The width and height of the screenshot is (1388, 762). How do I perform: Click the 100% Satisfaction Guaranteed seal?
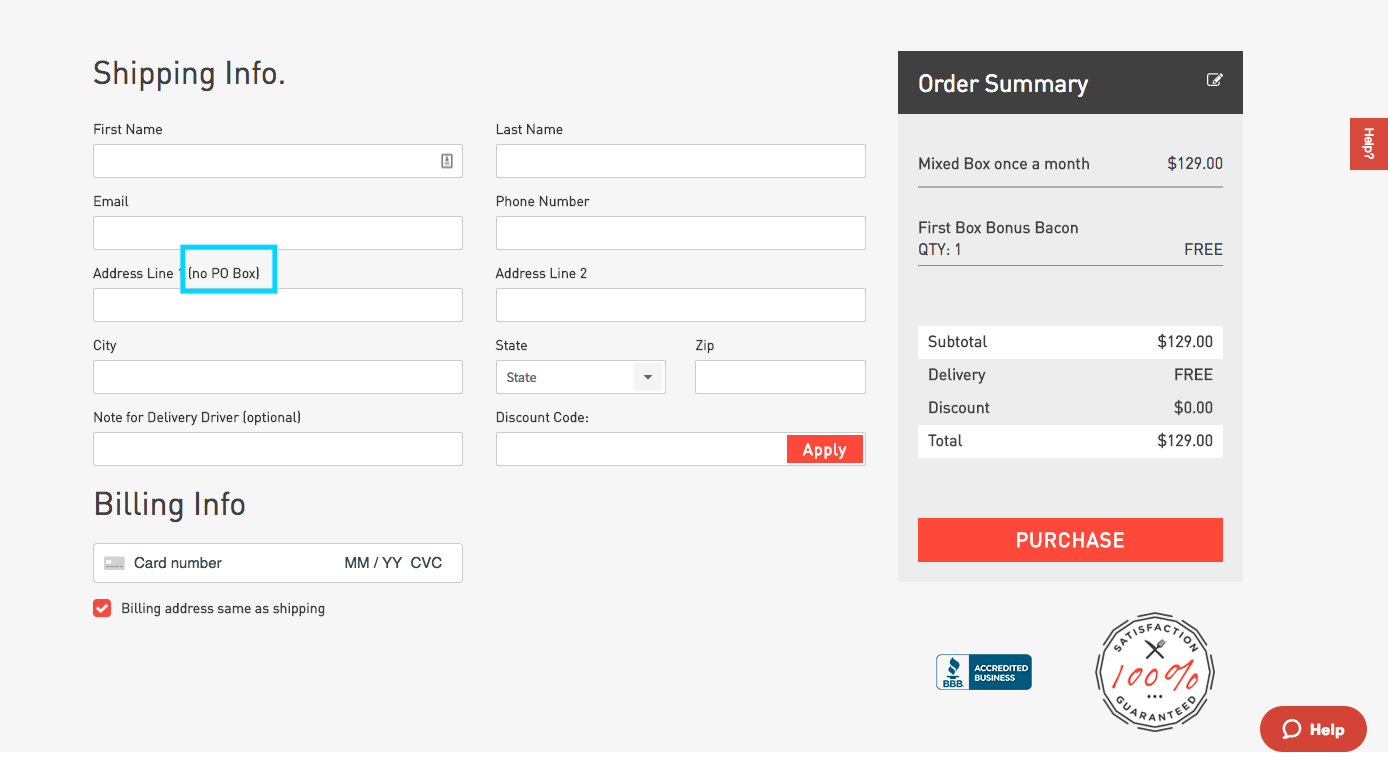[1154, 671]
